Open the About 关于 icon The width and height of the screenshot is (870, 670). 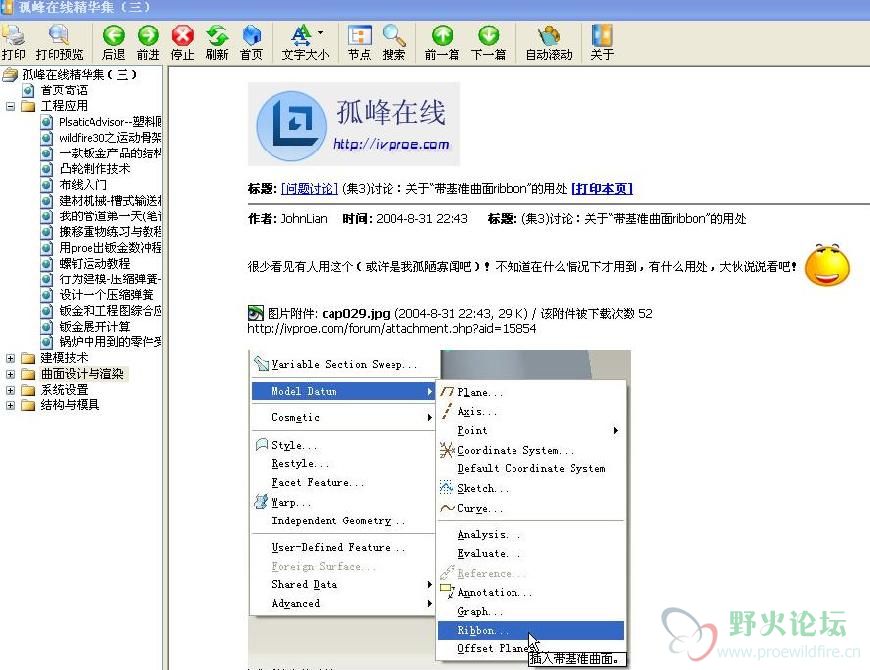(x=602, y=35)
